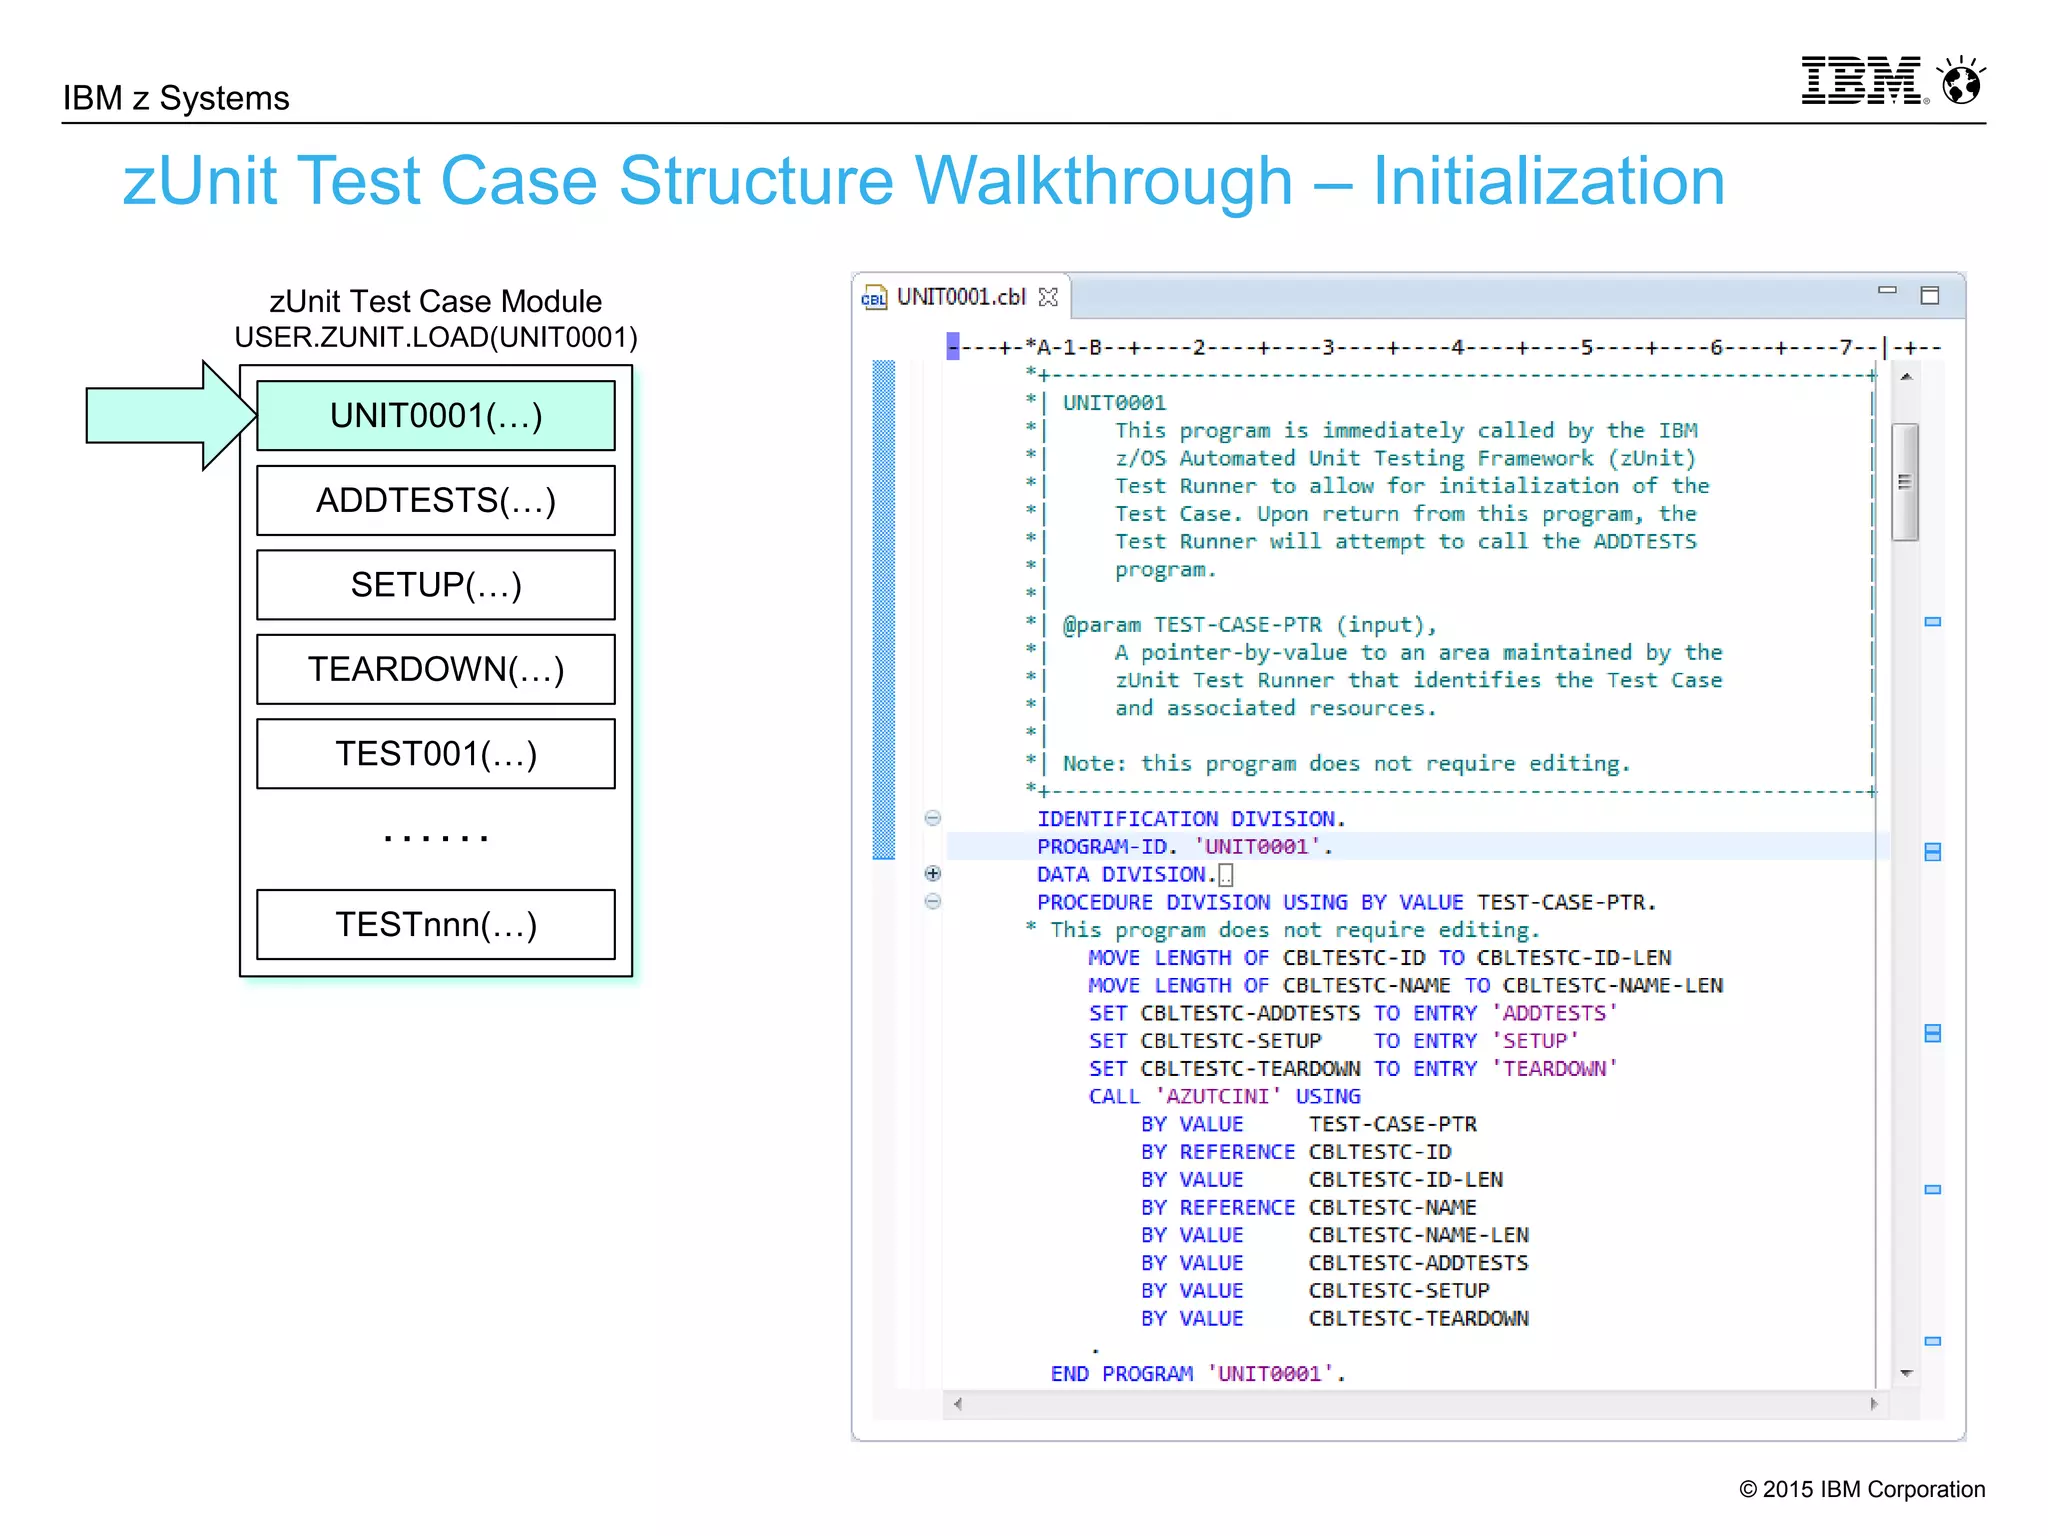The width and height of the screenshot is (2048, 1536).
Task: Collapse the PROCEDURE DIVISION fold
Action: [x=932, y=901]
